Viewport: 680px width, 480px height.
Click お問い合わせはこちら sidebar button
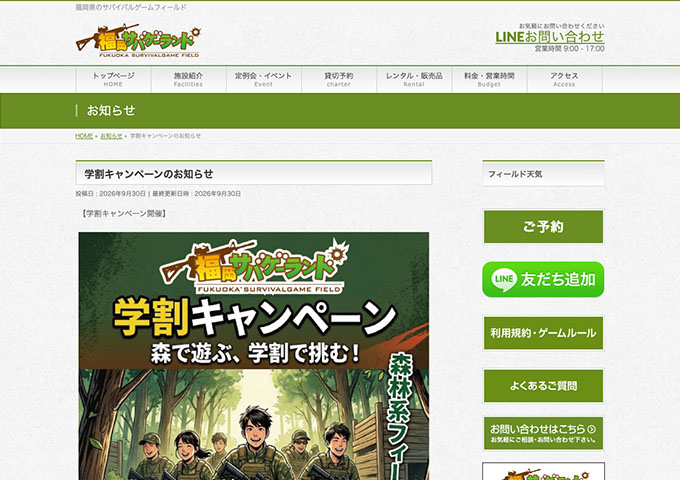point(543,433)
